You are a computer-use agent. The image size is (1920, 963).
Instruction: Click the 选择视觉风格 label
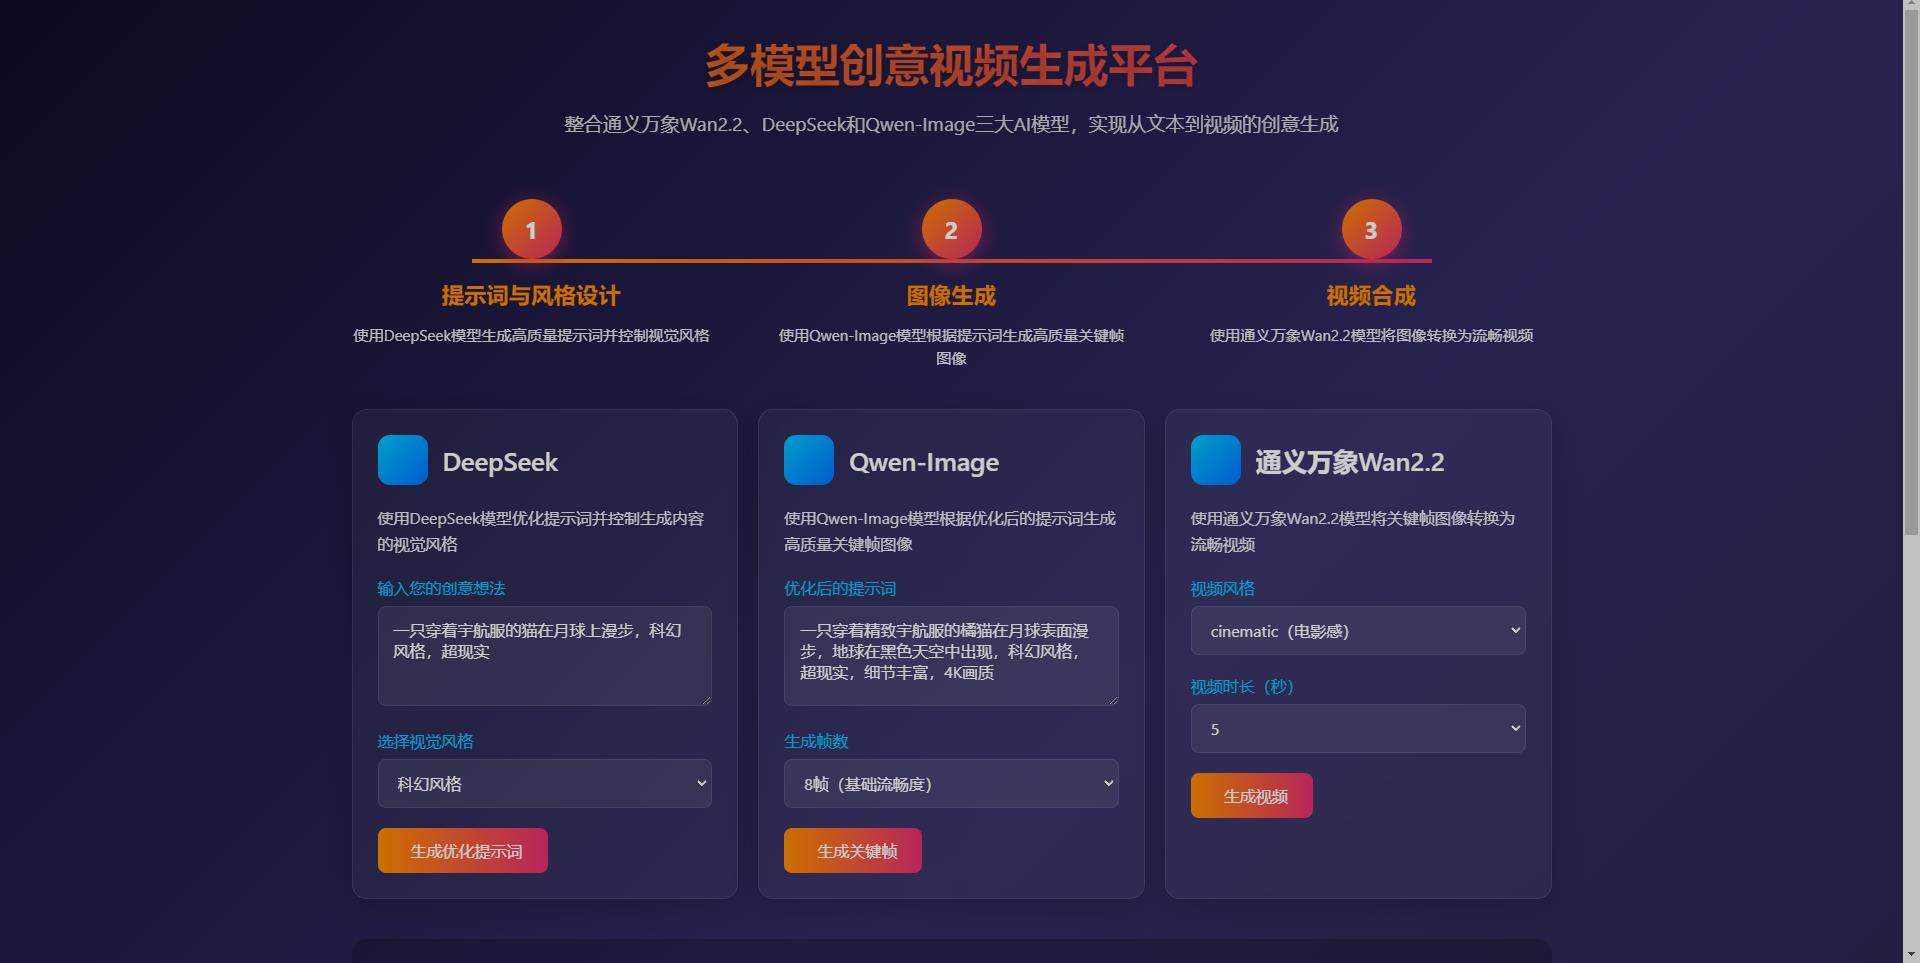[x=425, y=742]
